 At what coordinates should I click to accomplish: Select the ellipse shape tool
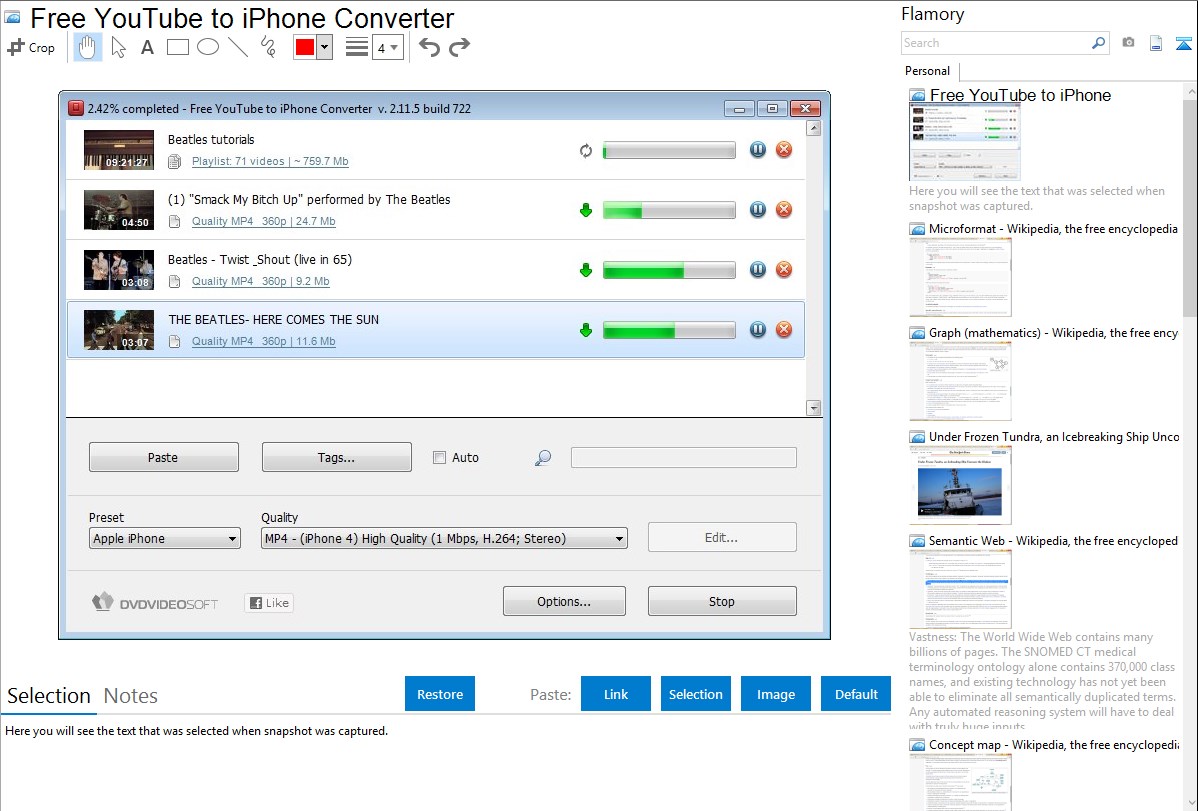(x=208, y=47)
